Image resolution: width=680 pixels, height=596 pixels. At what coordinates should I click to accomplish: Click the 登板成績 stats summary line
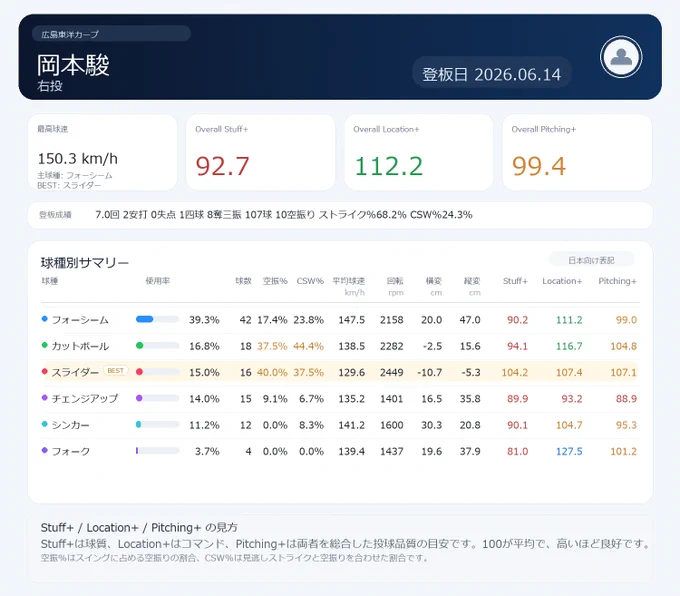(284, 215)
